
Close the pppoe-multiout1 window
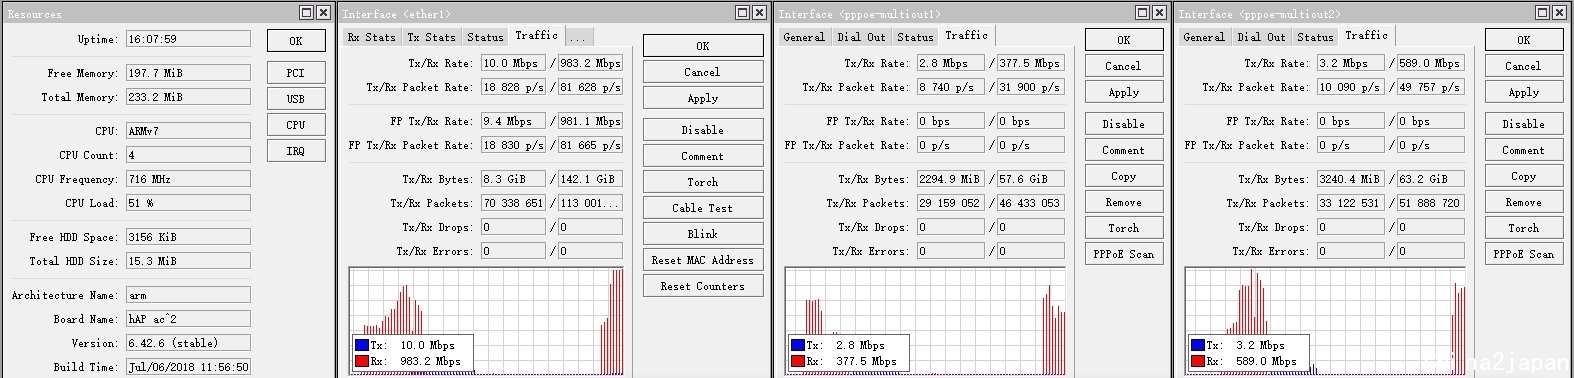(x=1159, y=13)
